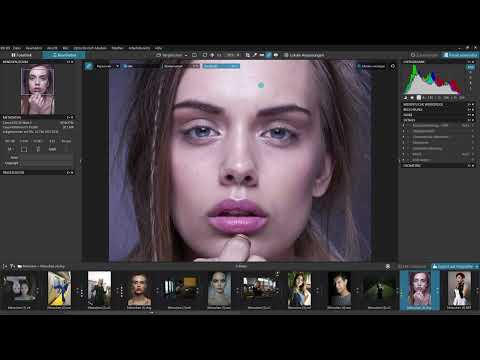Toggle highlight clipping icon below histogram
This screenshot has width=480, height=360.
pyautogui.click(x=412, y=98)
